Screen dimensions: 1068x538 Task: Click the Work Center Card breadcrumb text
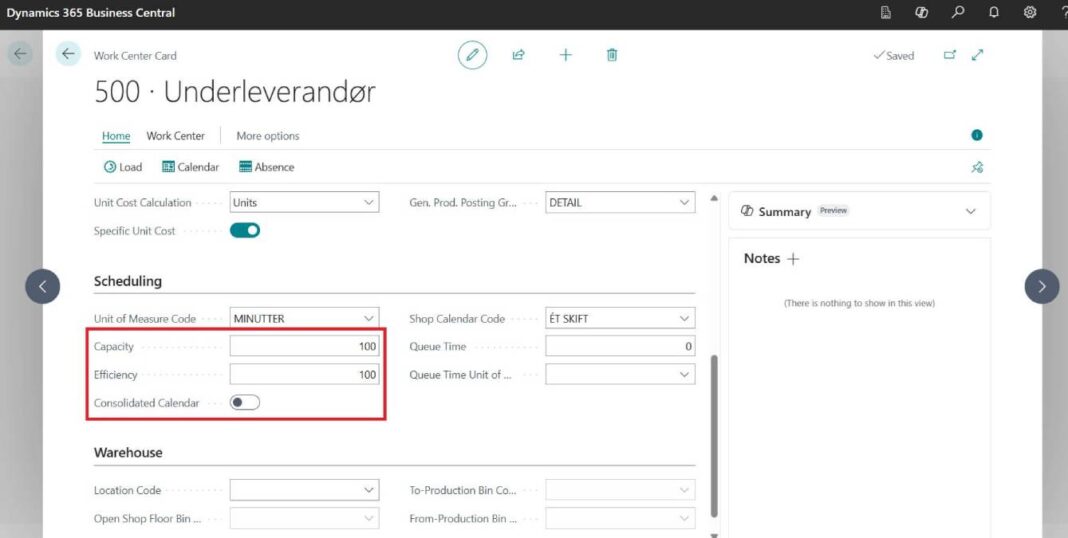(x=135, y=56)
